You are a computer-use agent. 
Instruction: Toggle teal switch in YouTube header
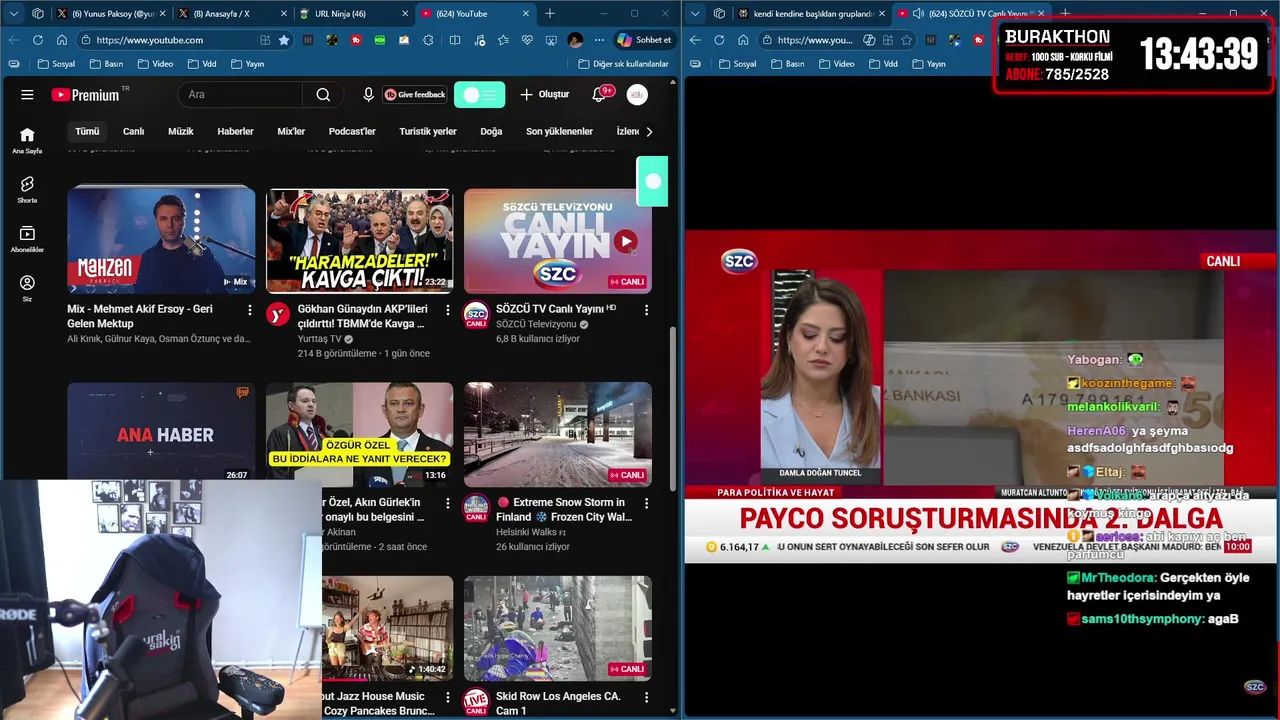point(479,95)
